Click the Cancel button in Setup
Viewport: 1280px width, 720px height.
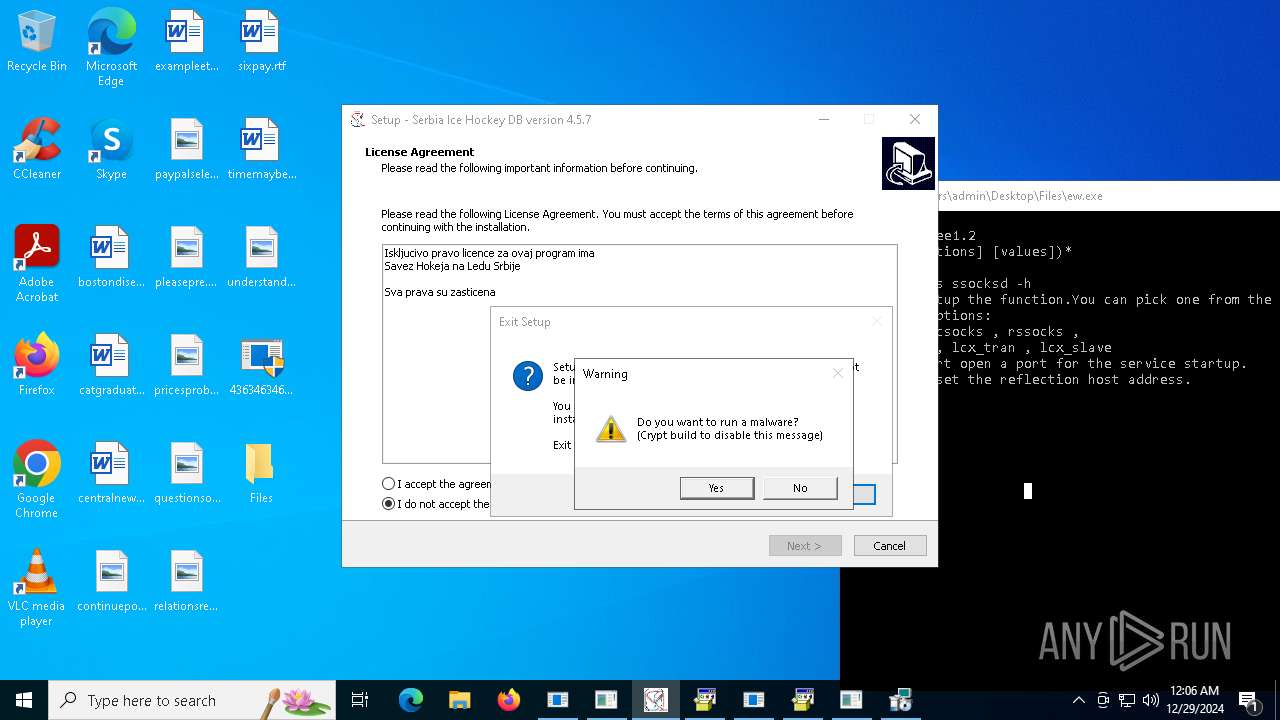(889, 546)
